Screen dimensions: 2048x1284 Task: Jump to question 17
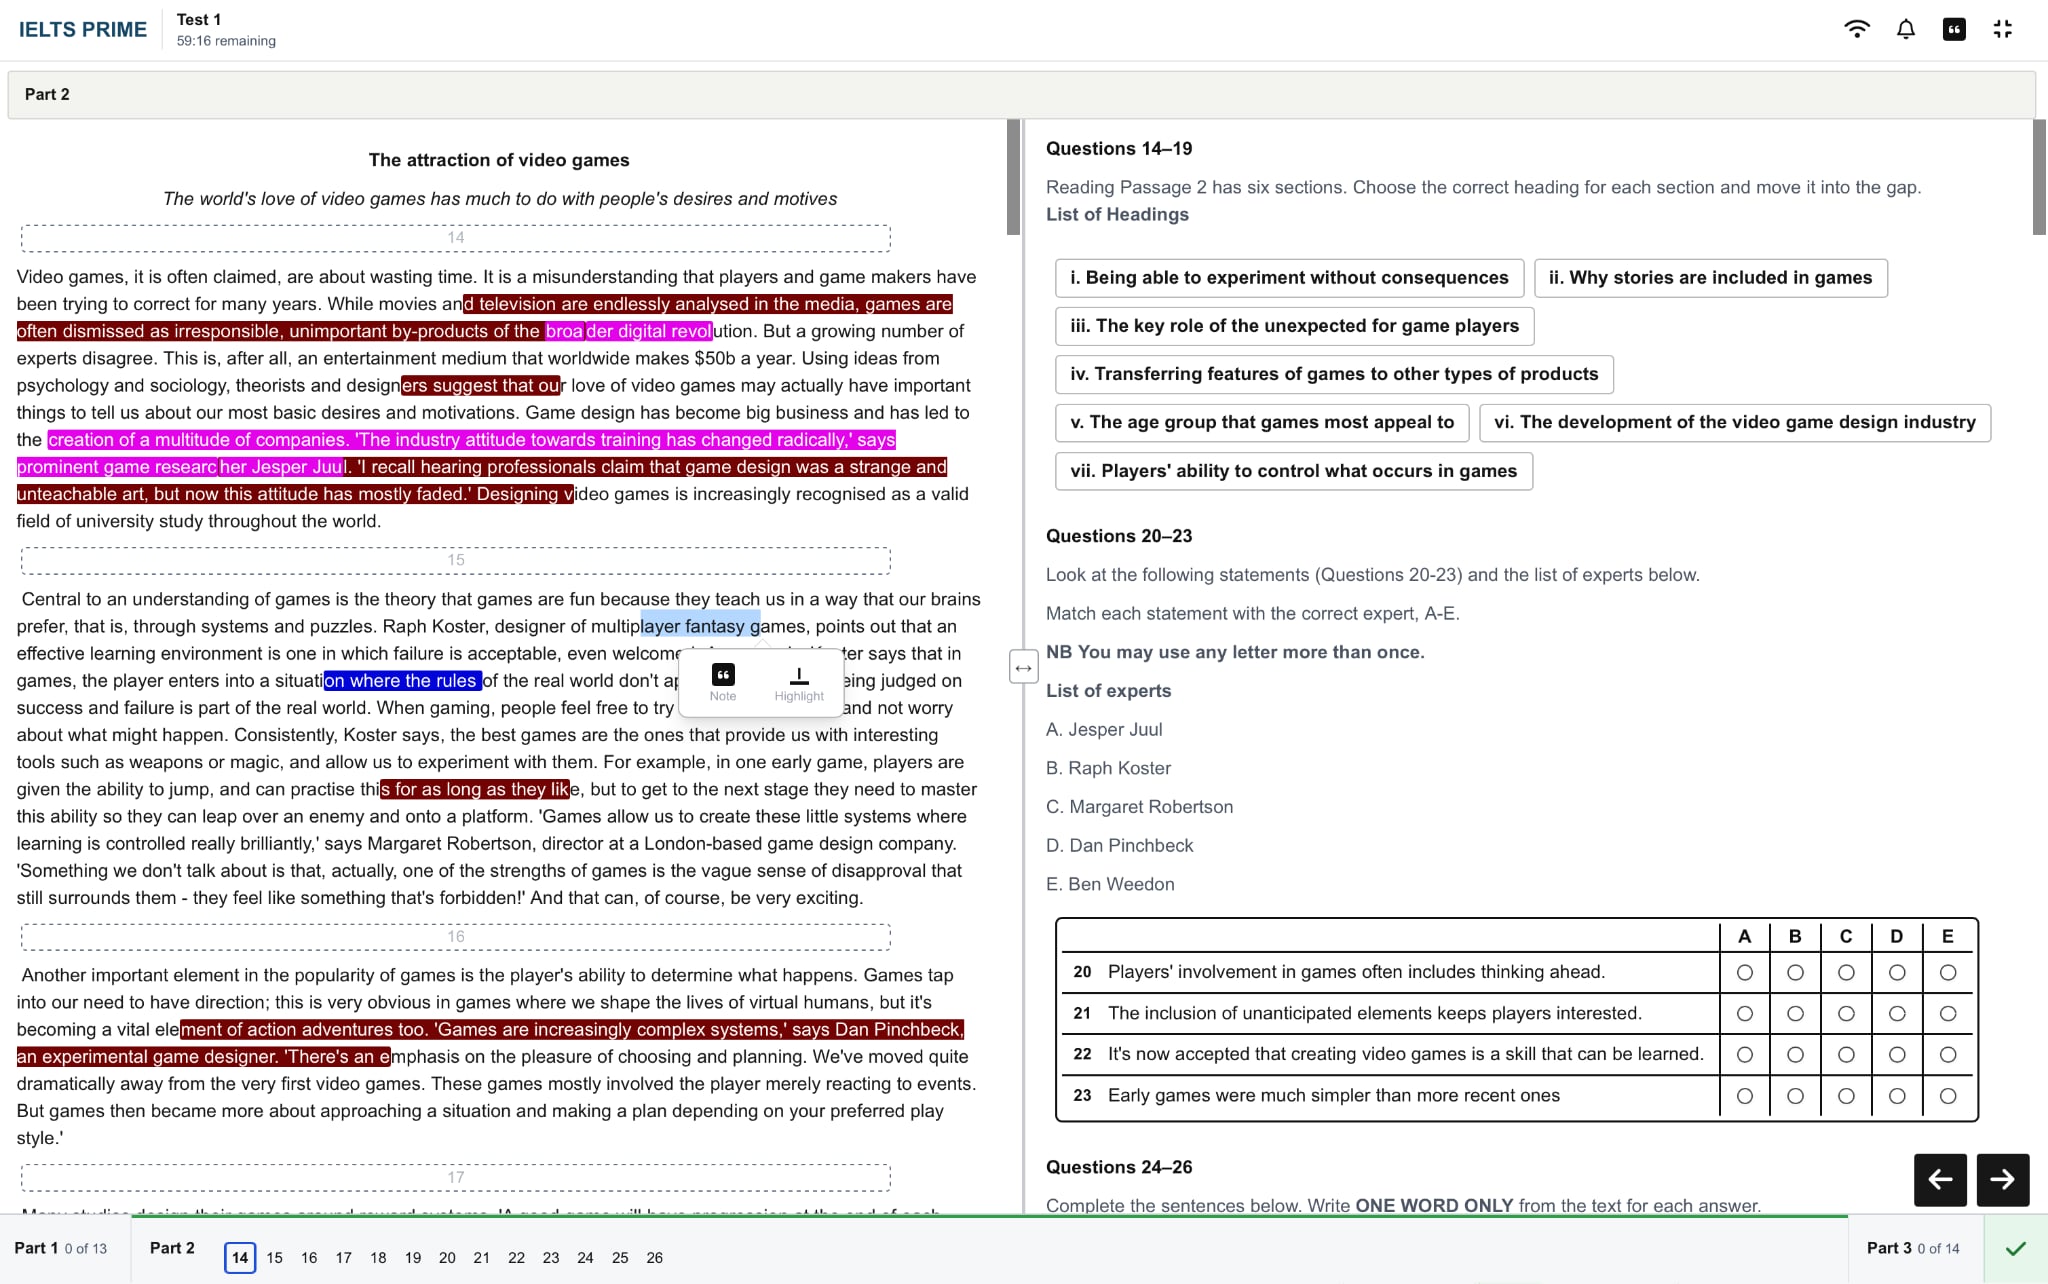[x=344, y=1258]
